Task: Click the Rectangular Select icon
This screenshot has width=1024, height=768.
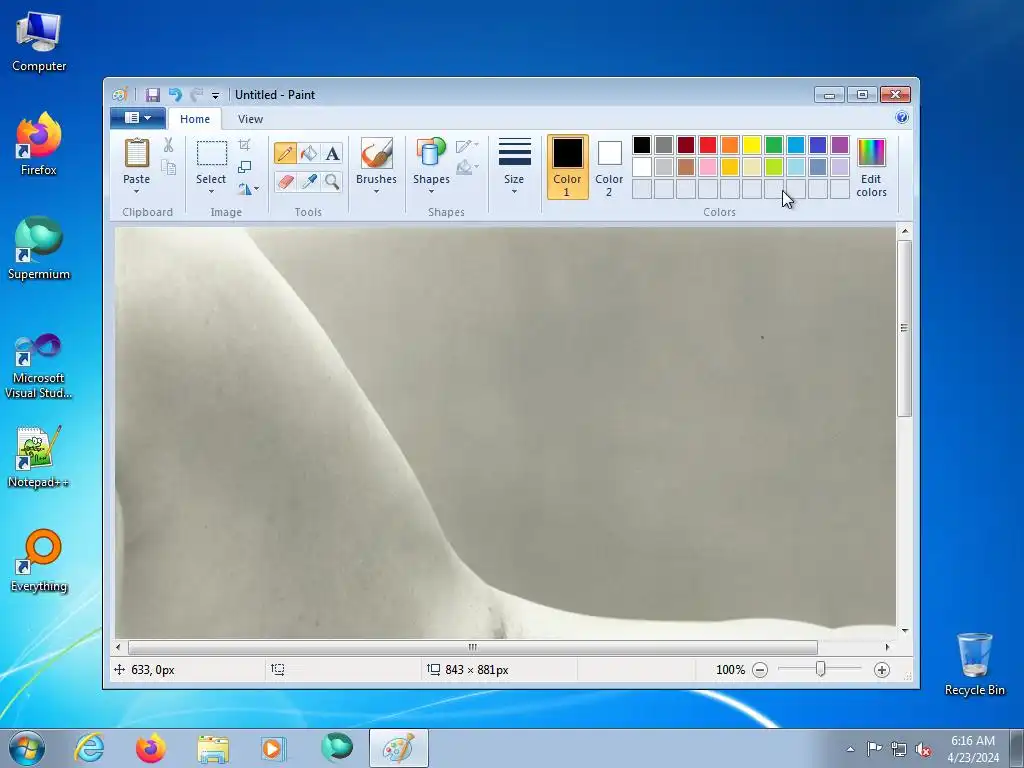Action: tap(212, 153)
